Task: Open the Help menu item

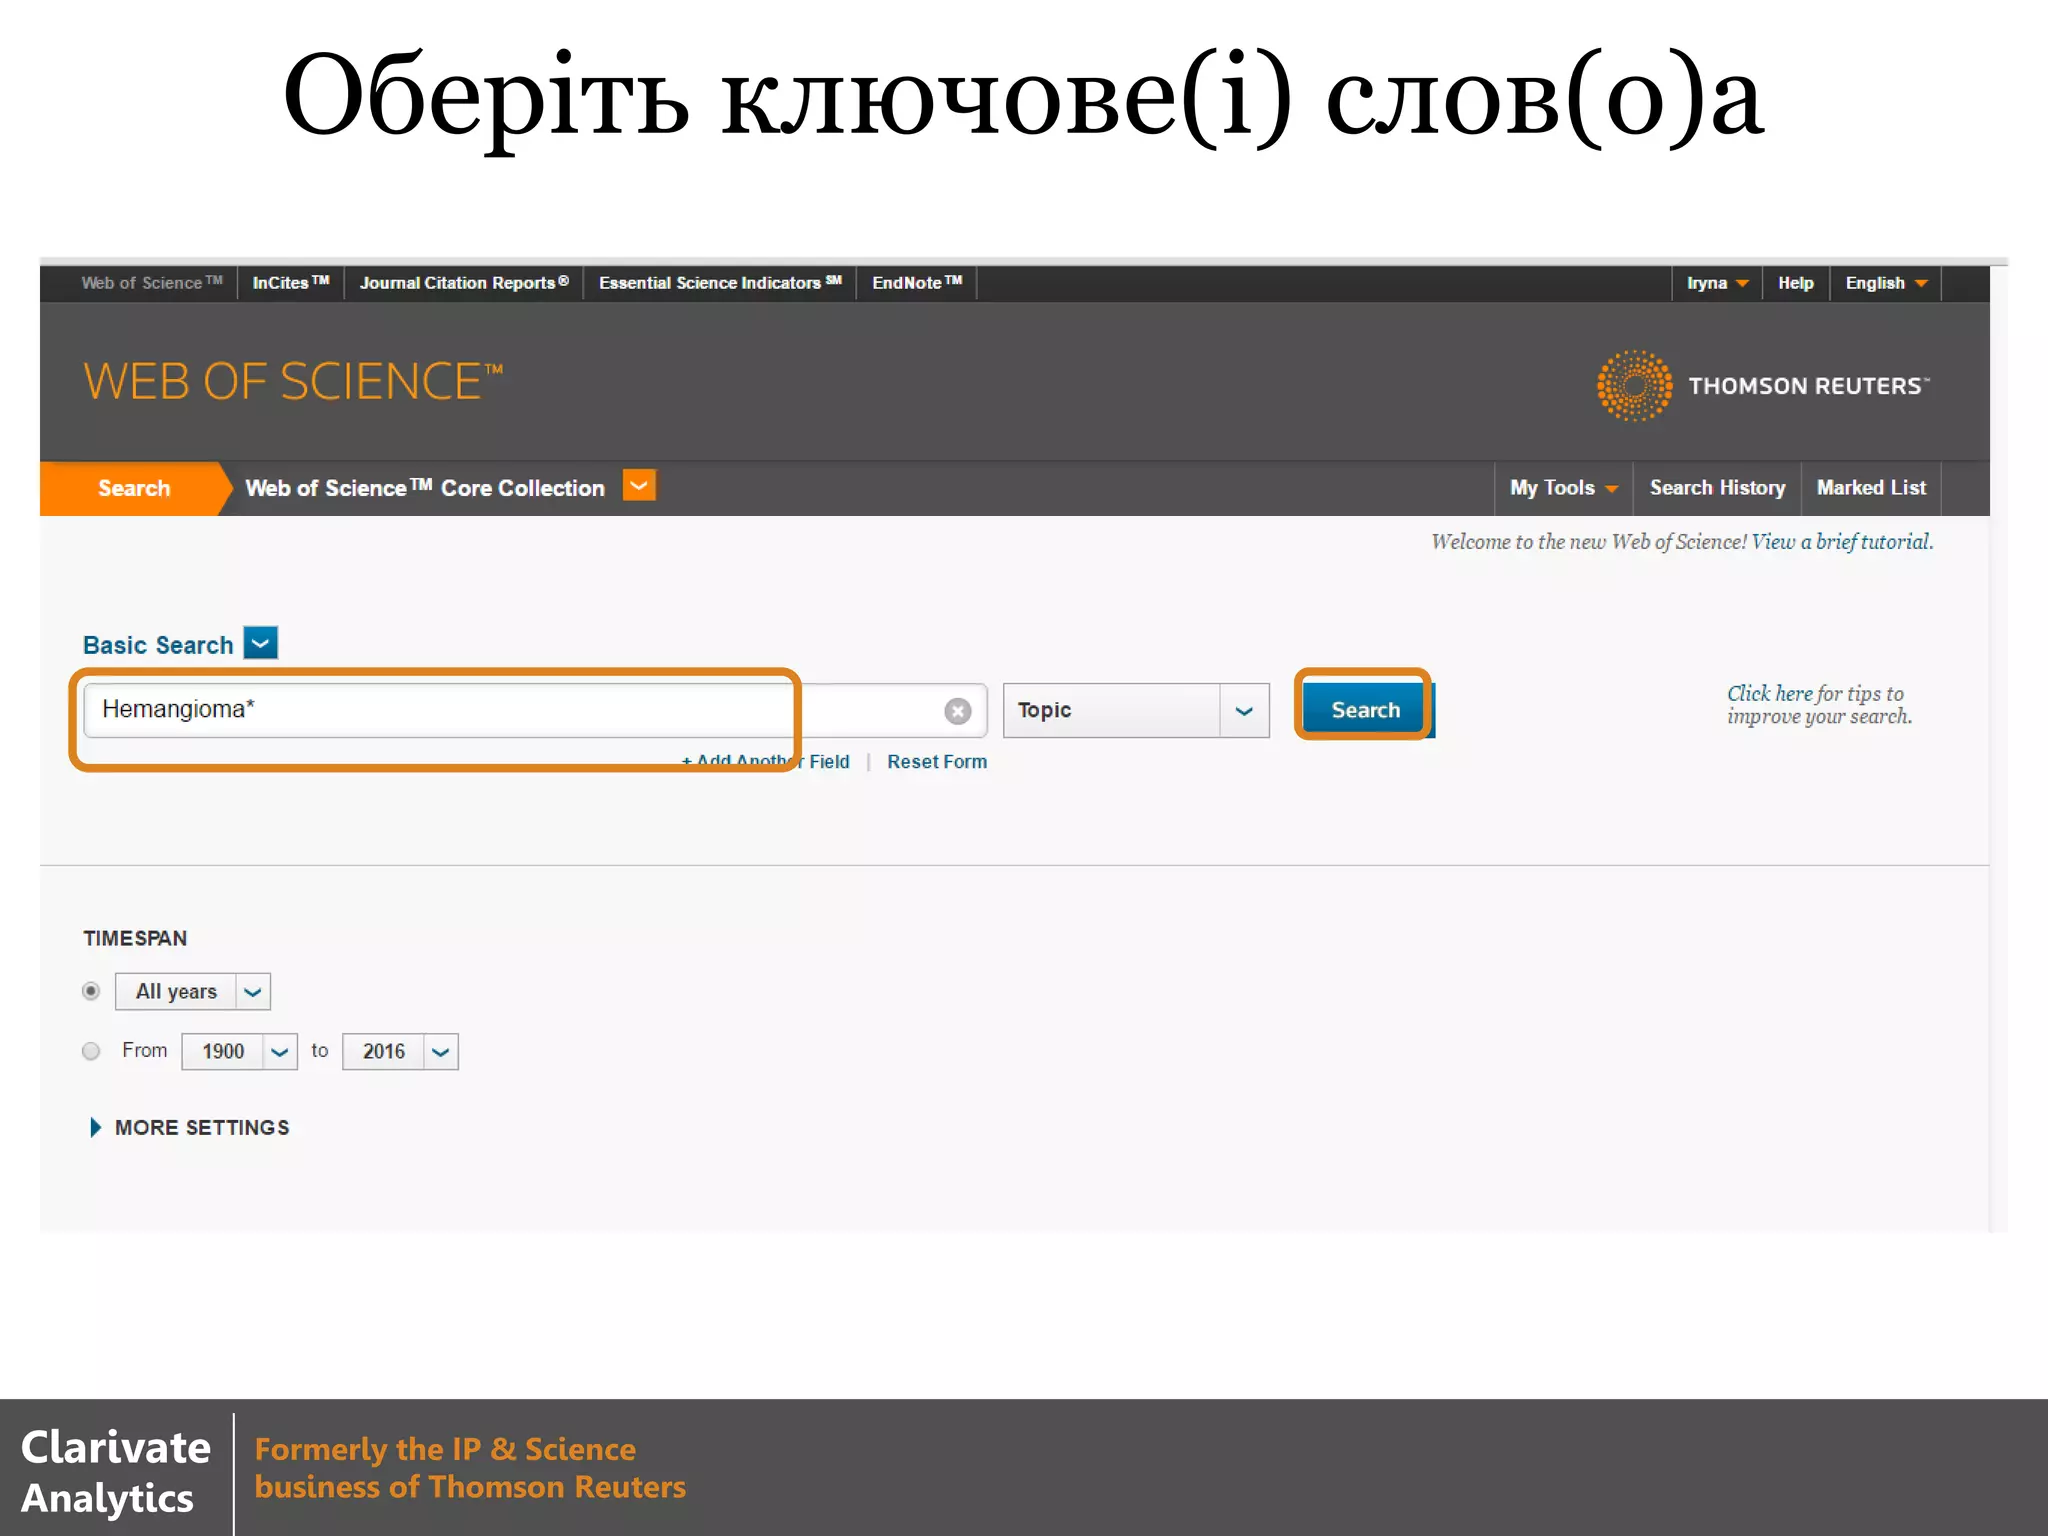Action: 1795,283
